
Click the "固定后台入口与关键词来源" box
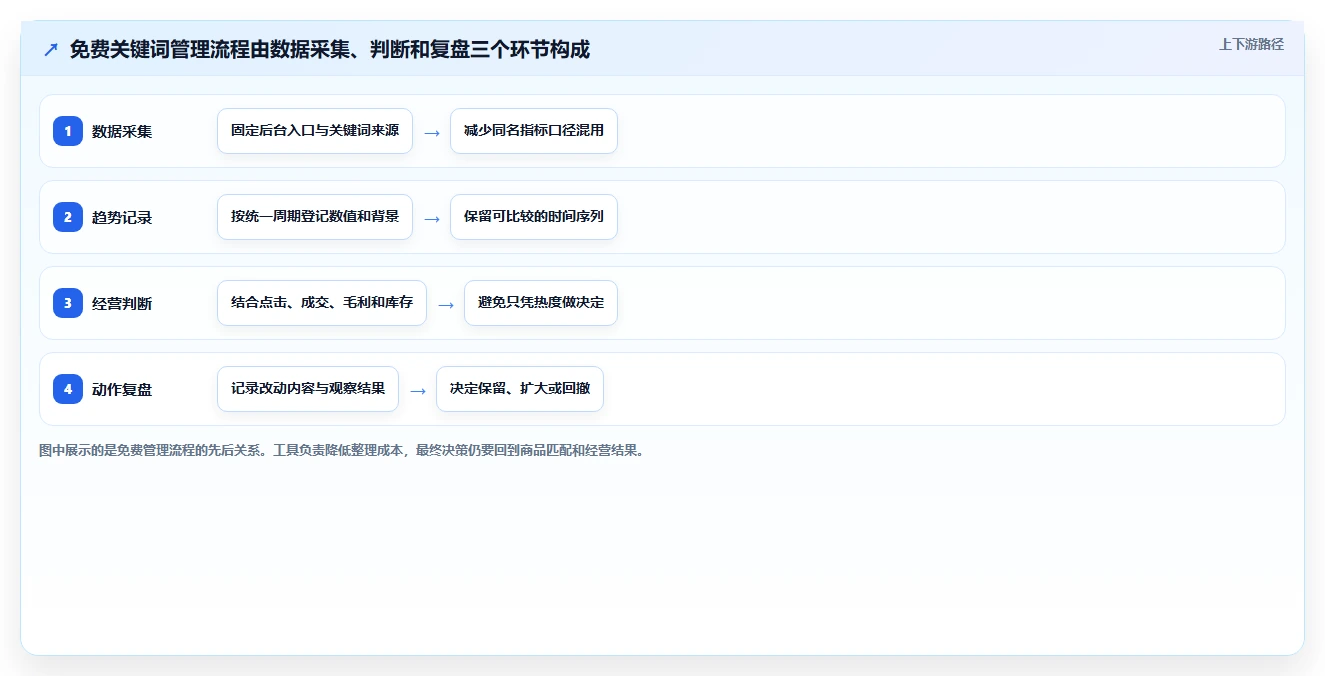[315, 131]
